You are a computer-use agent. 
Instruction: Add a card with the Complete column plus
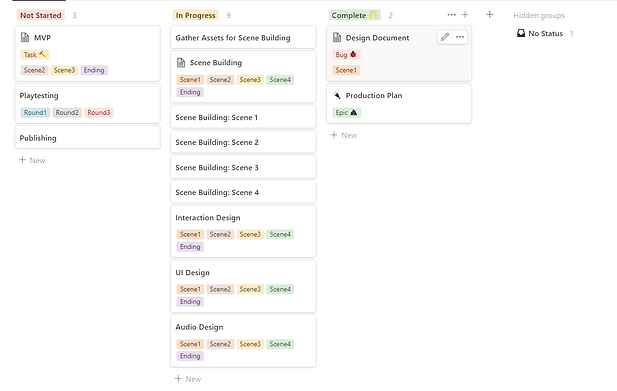click(465, 15)
